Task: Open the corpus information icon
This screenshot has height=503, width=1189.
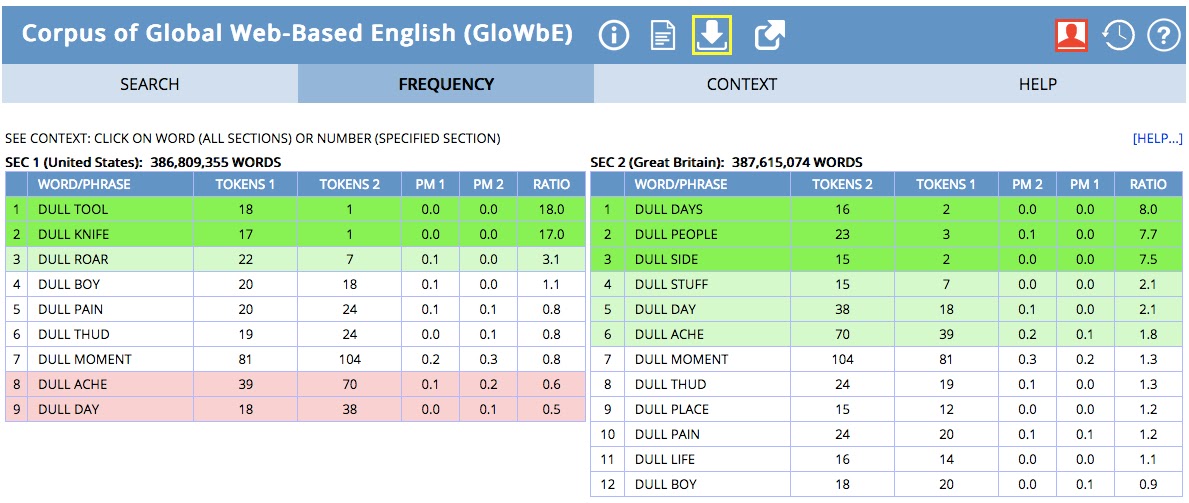Action: [614, 37]
